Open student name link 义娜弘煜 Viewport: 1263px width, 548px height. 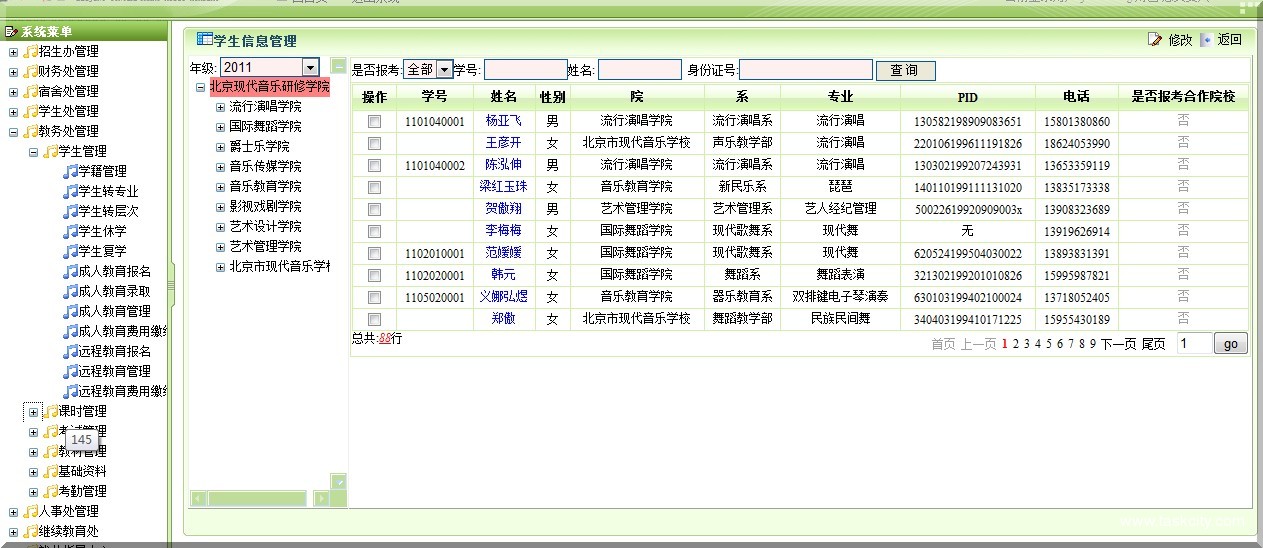point(503,297)
